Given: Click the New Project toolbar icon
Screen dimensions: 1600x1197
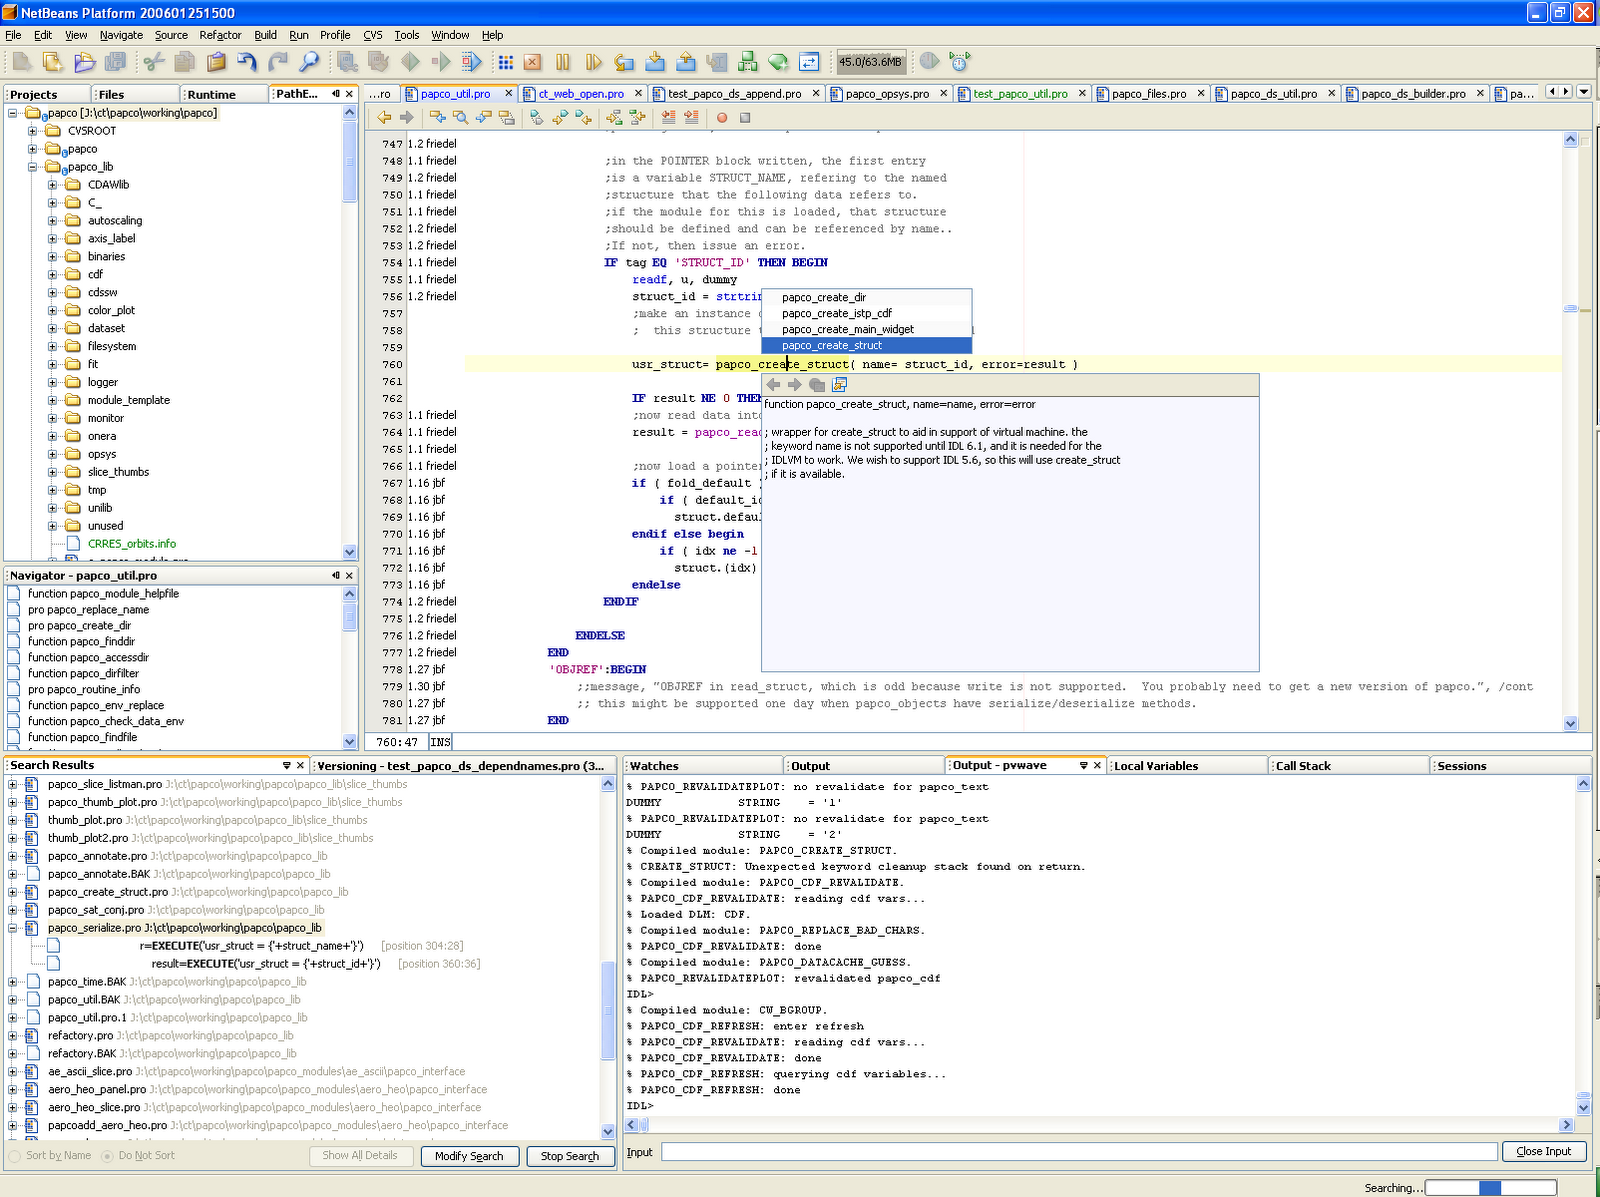Looking at the screenshot, I should coord(53,62).
